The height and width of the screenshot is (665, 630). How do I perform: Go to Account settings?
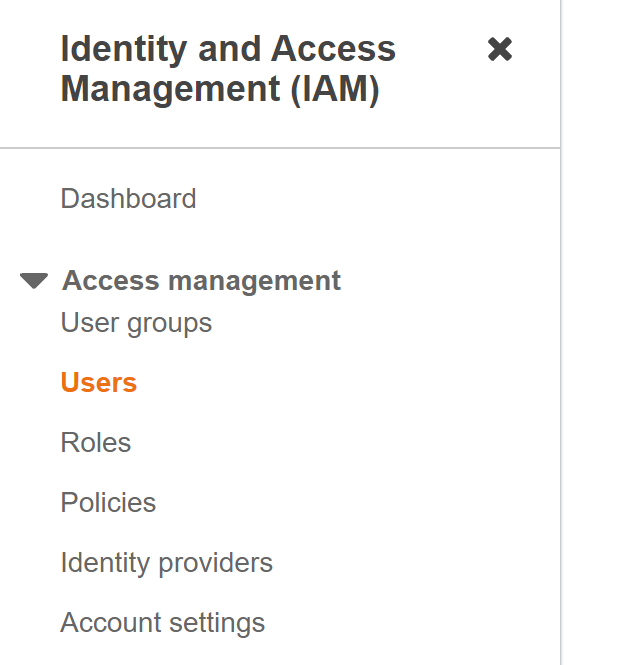162,623
